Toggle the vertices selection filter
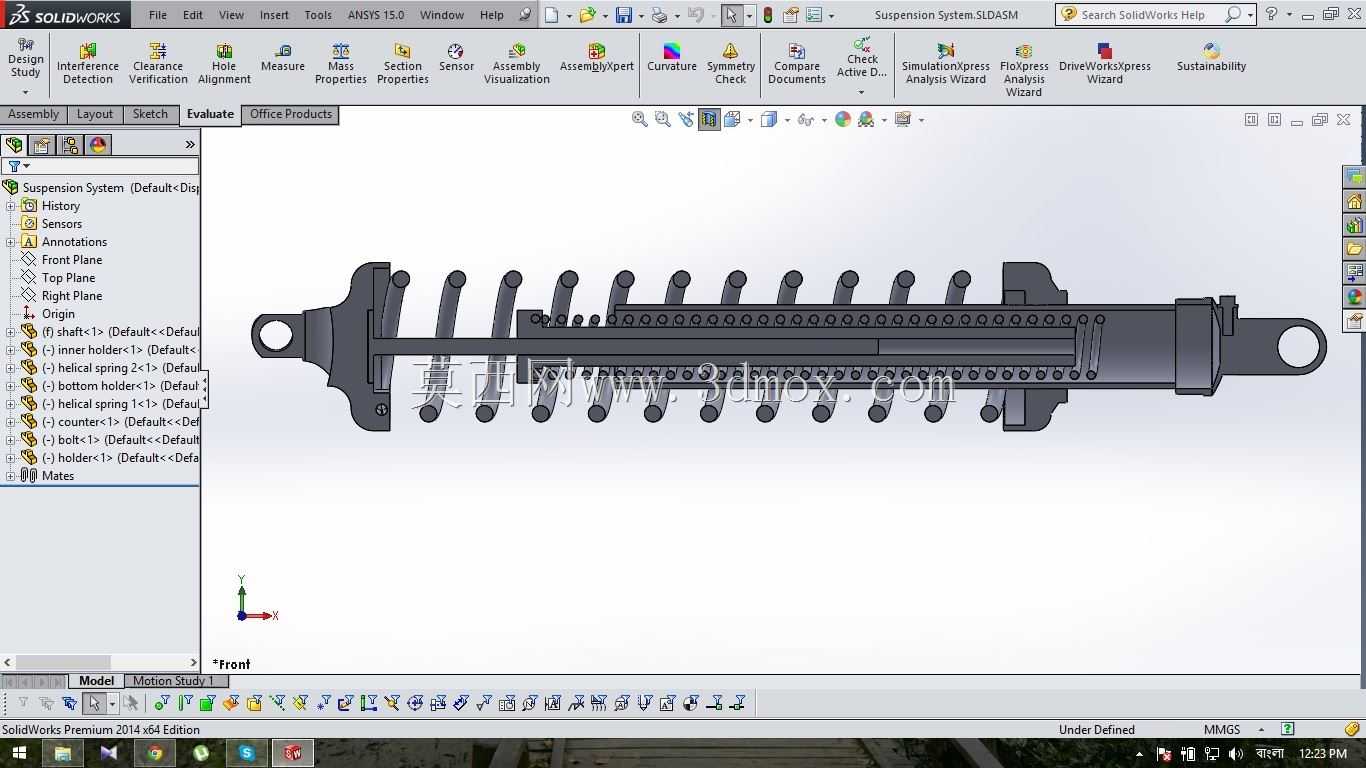The width and height of the screenshot is (1366, 768). click(162, 703)
